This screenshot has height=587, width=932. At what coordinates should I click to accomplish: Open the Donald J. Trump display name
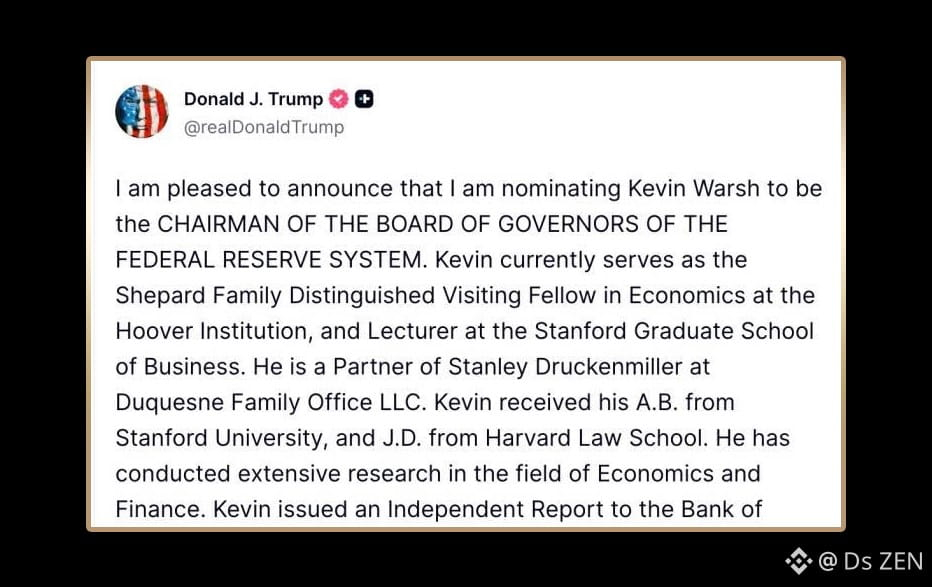253,99
